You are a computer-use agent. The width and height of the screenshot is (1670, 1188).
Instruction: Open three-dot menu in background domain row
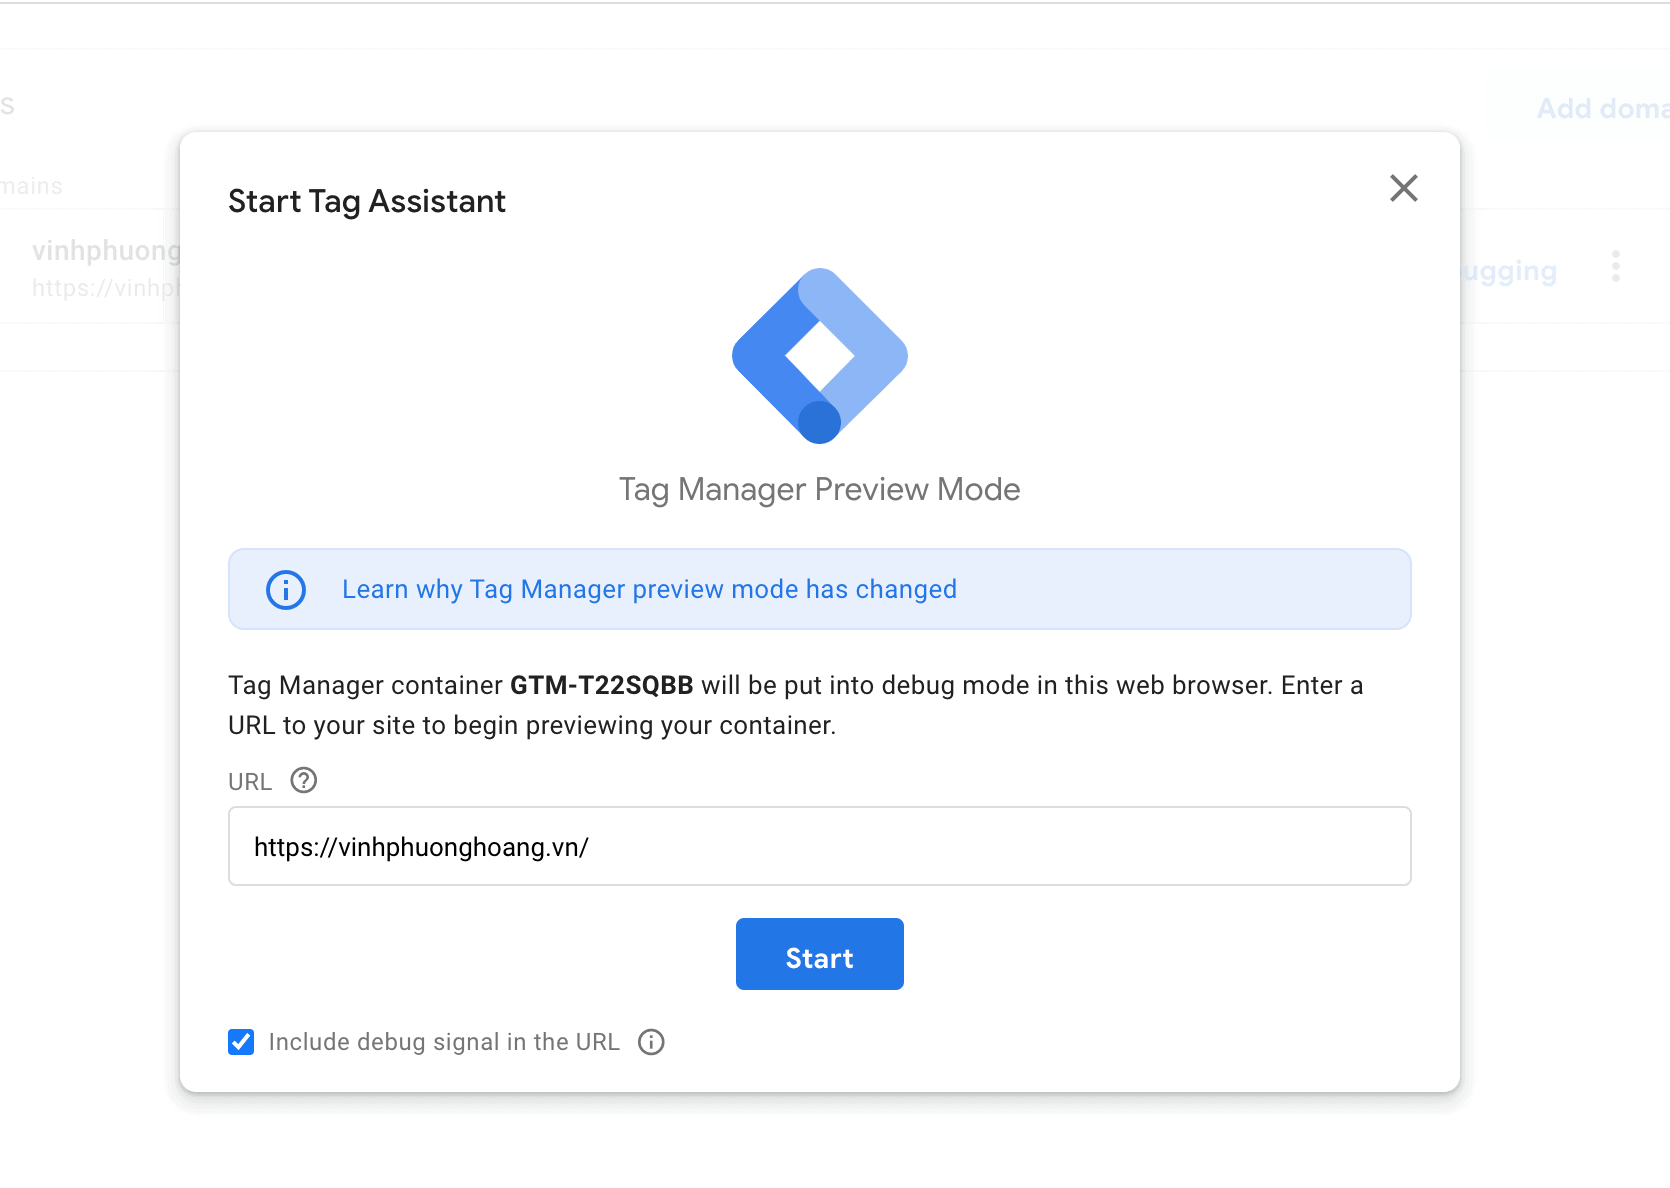(1616, 266)
